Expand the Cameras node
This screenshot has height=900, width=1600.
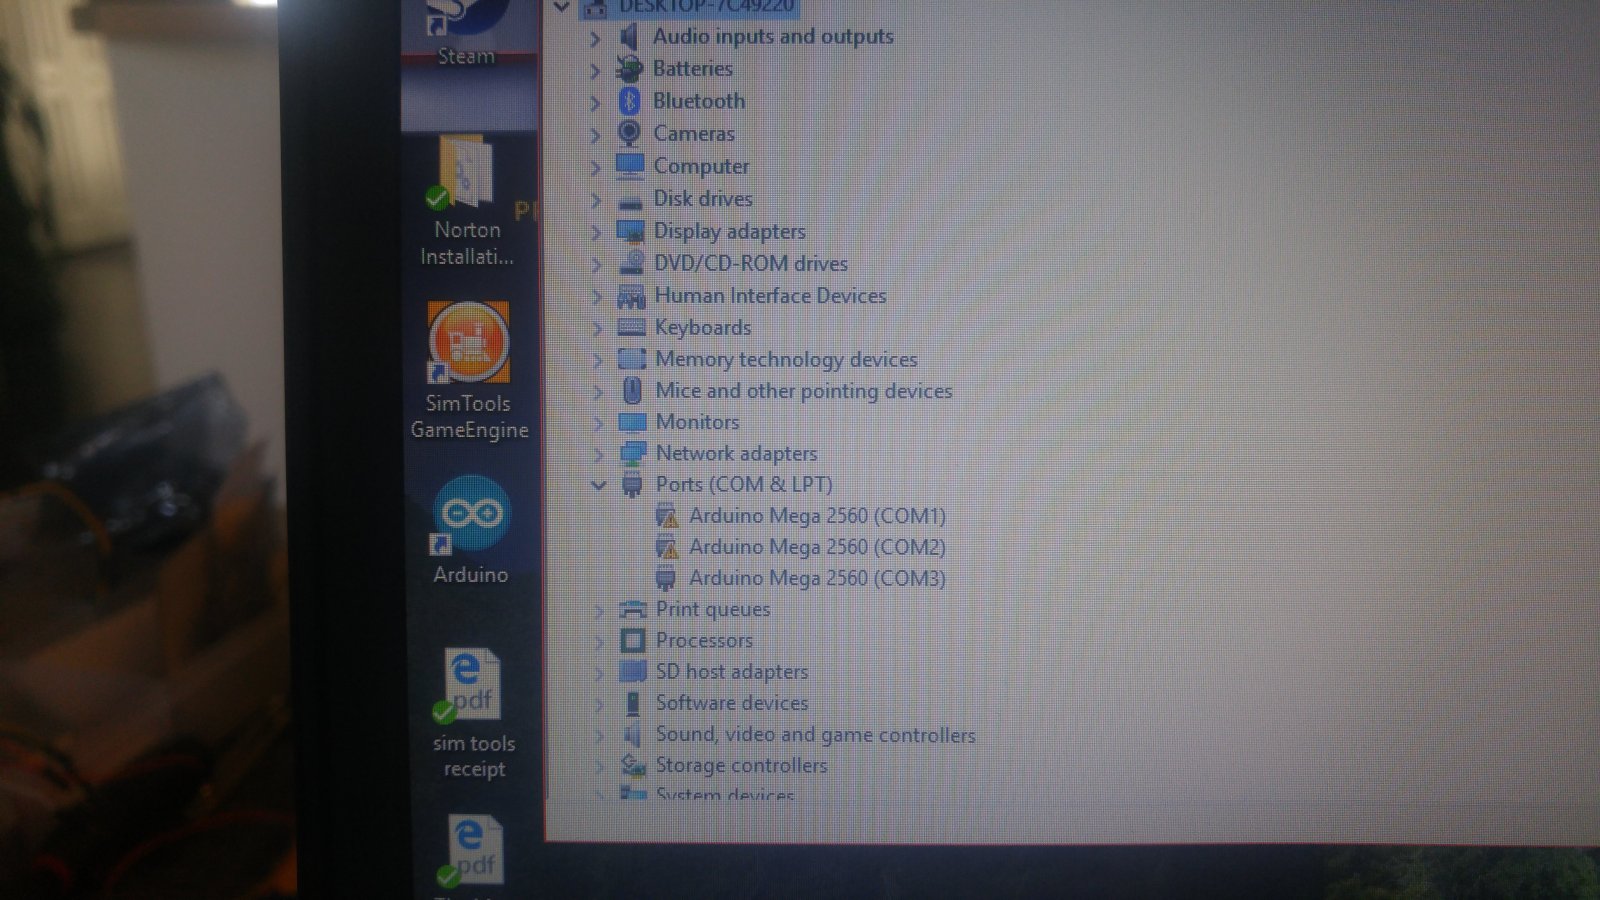(595, 135)
